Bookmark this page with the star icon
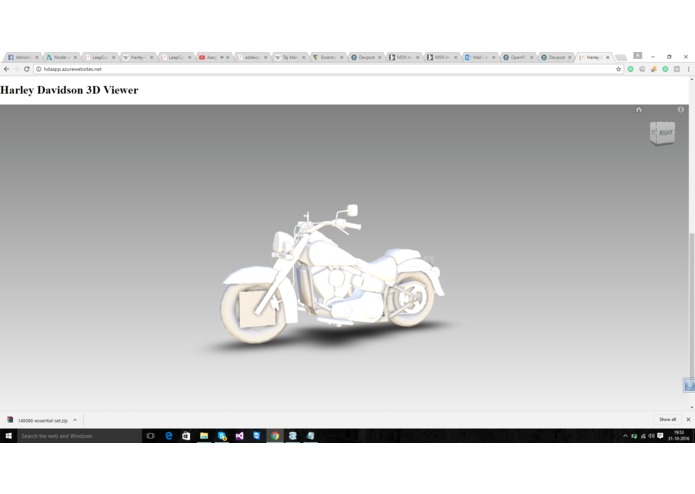The width and height of the screenshot is (695, 494). pos(618,69)
